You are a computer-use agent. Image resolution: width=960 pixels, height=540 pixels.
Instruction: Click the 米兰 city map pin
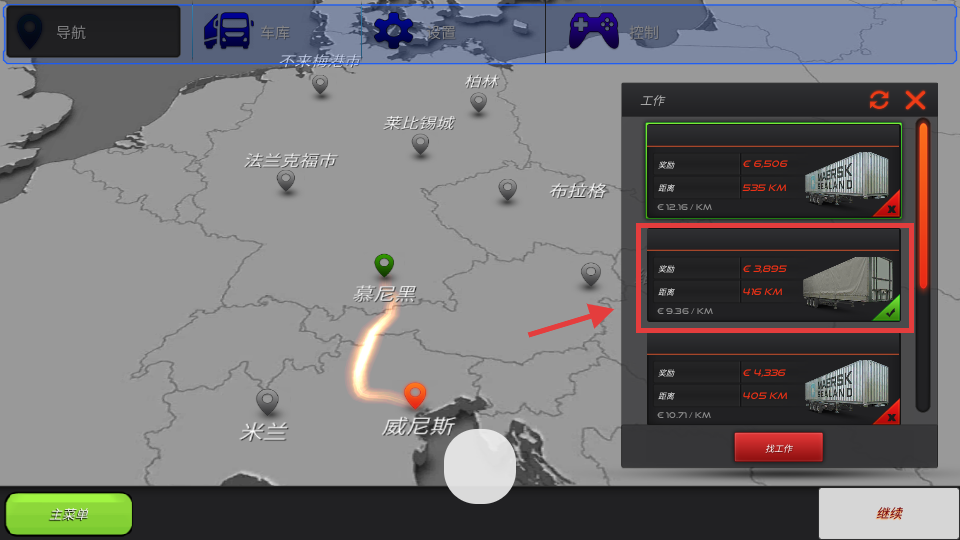click(267, 401)
